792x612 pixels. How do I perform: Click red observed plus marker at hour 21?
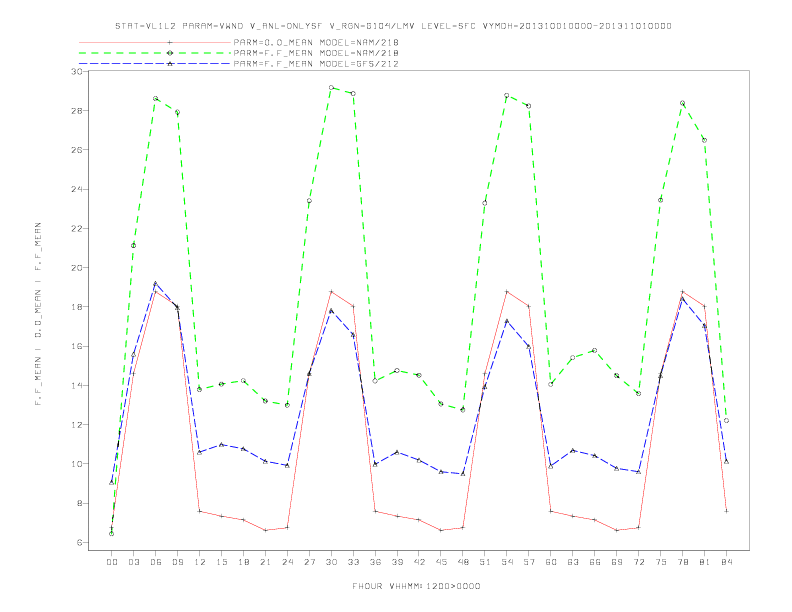[265, 530]
